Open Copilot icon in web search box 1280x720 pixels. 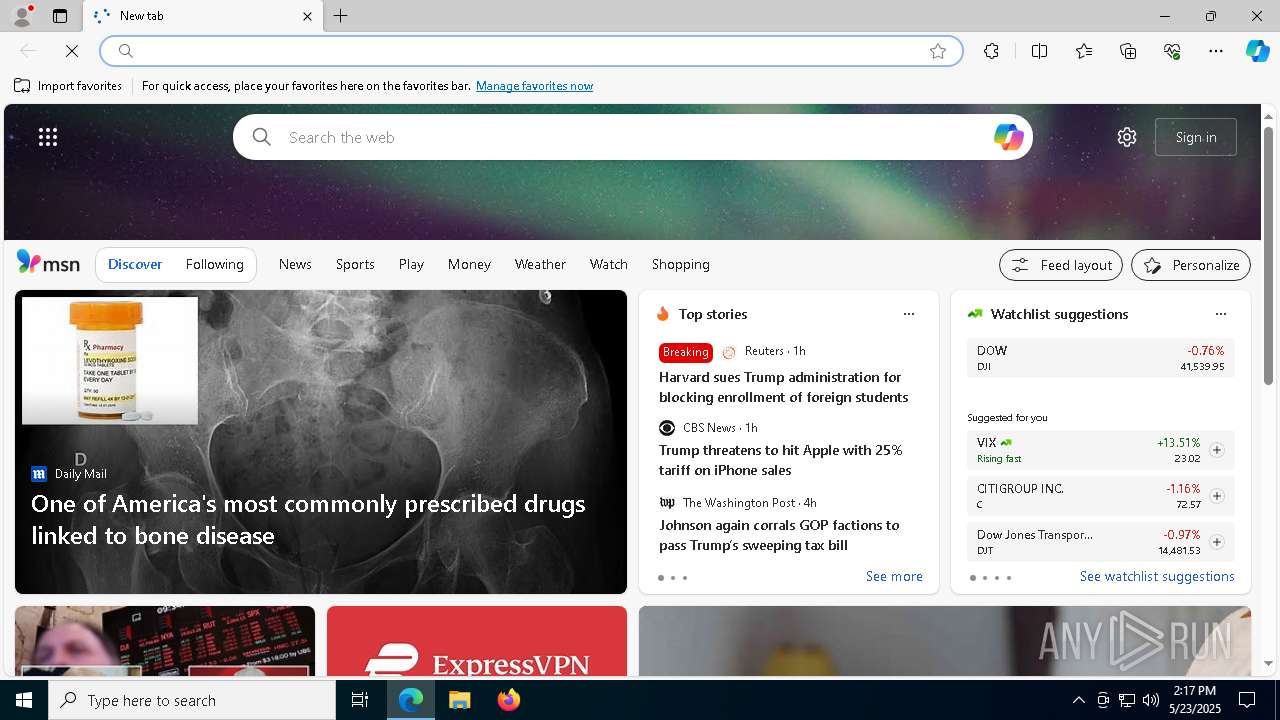pyautogui.click(x=1008, y=137)
